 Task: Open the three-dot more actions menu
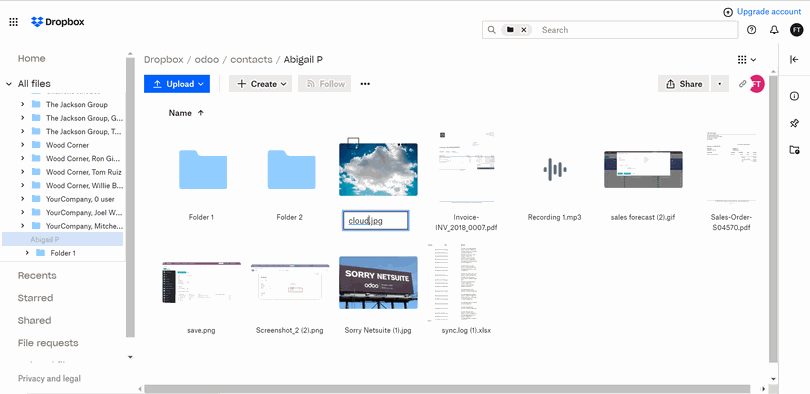[x=365, y=84]
